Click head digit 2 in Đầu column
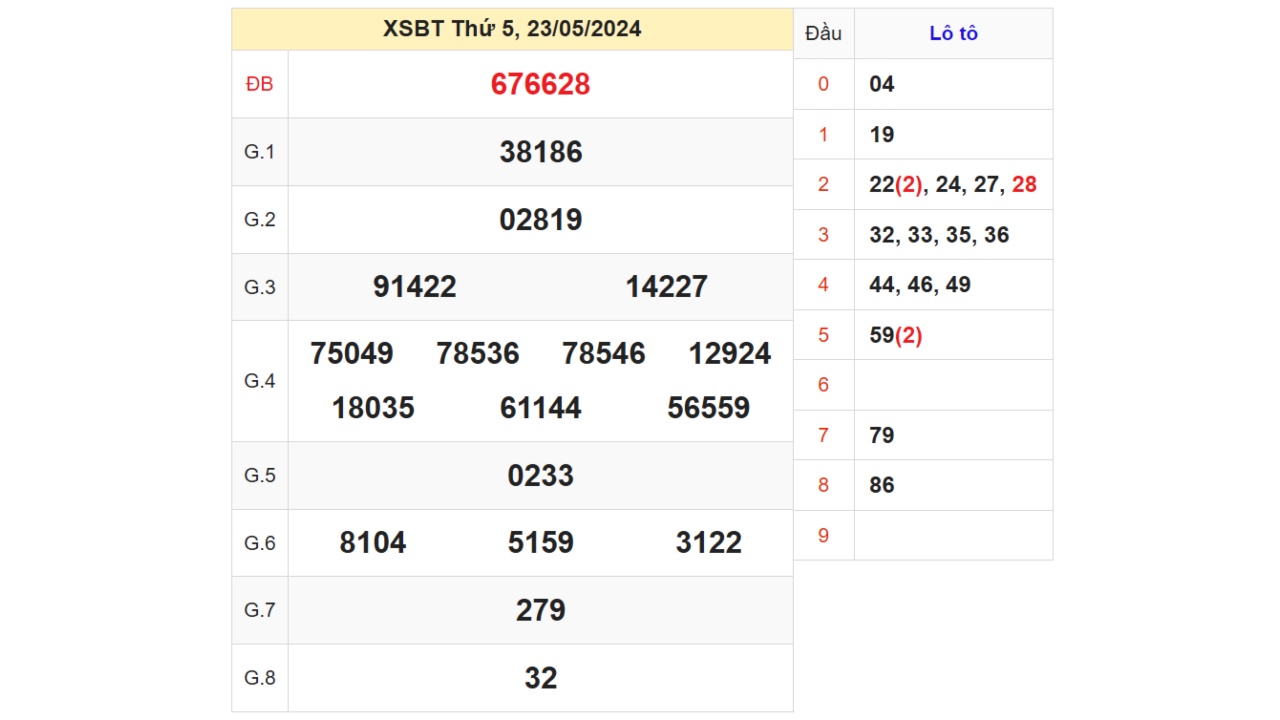This screenshot has height=720, width=1280. pos(823,184)
